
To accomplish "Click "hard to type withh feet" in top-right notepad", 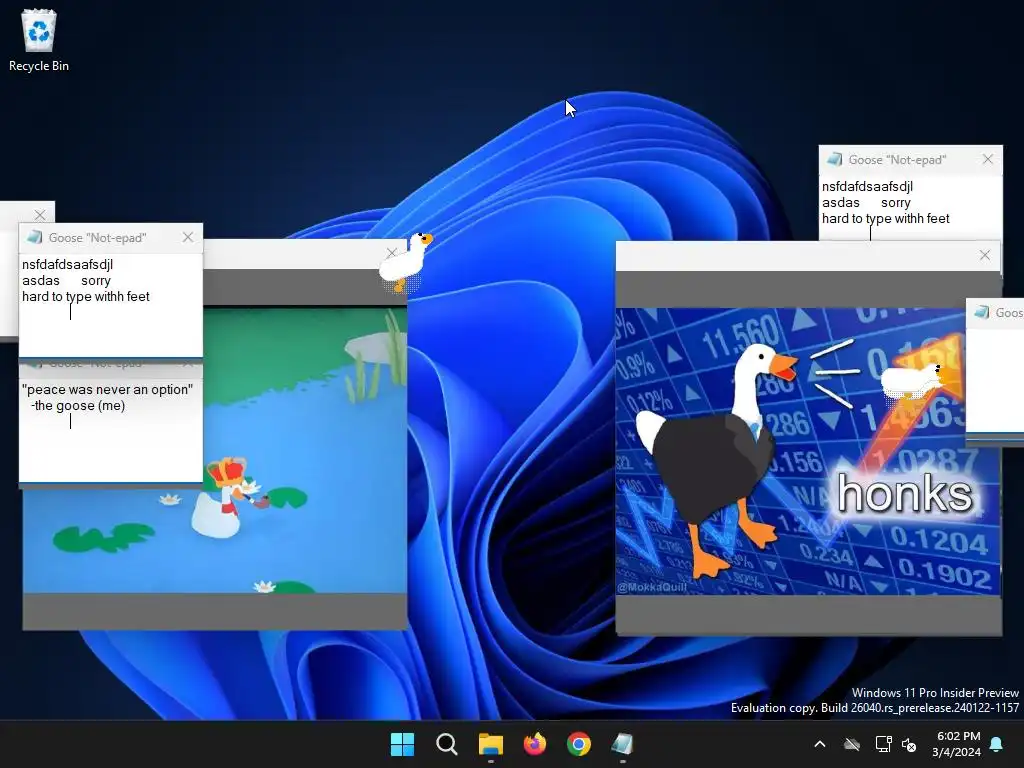I will [x=886, y=219].
